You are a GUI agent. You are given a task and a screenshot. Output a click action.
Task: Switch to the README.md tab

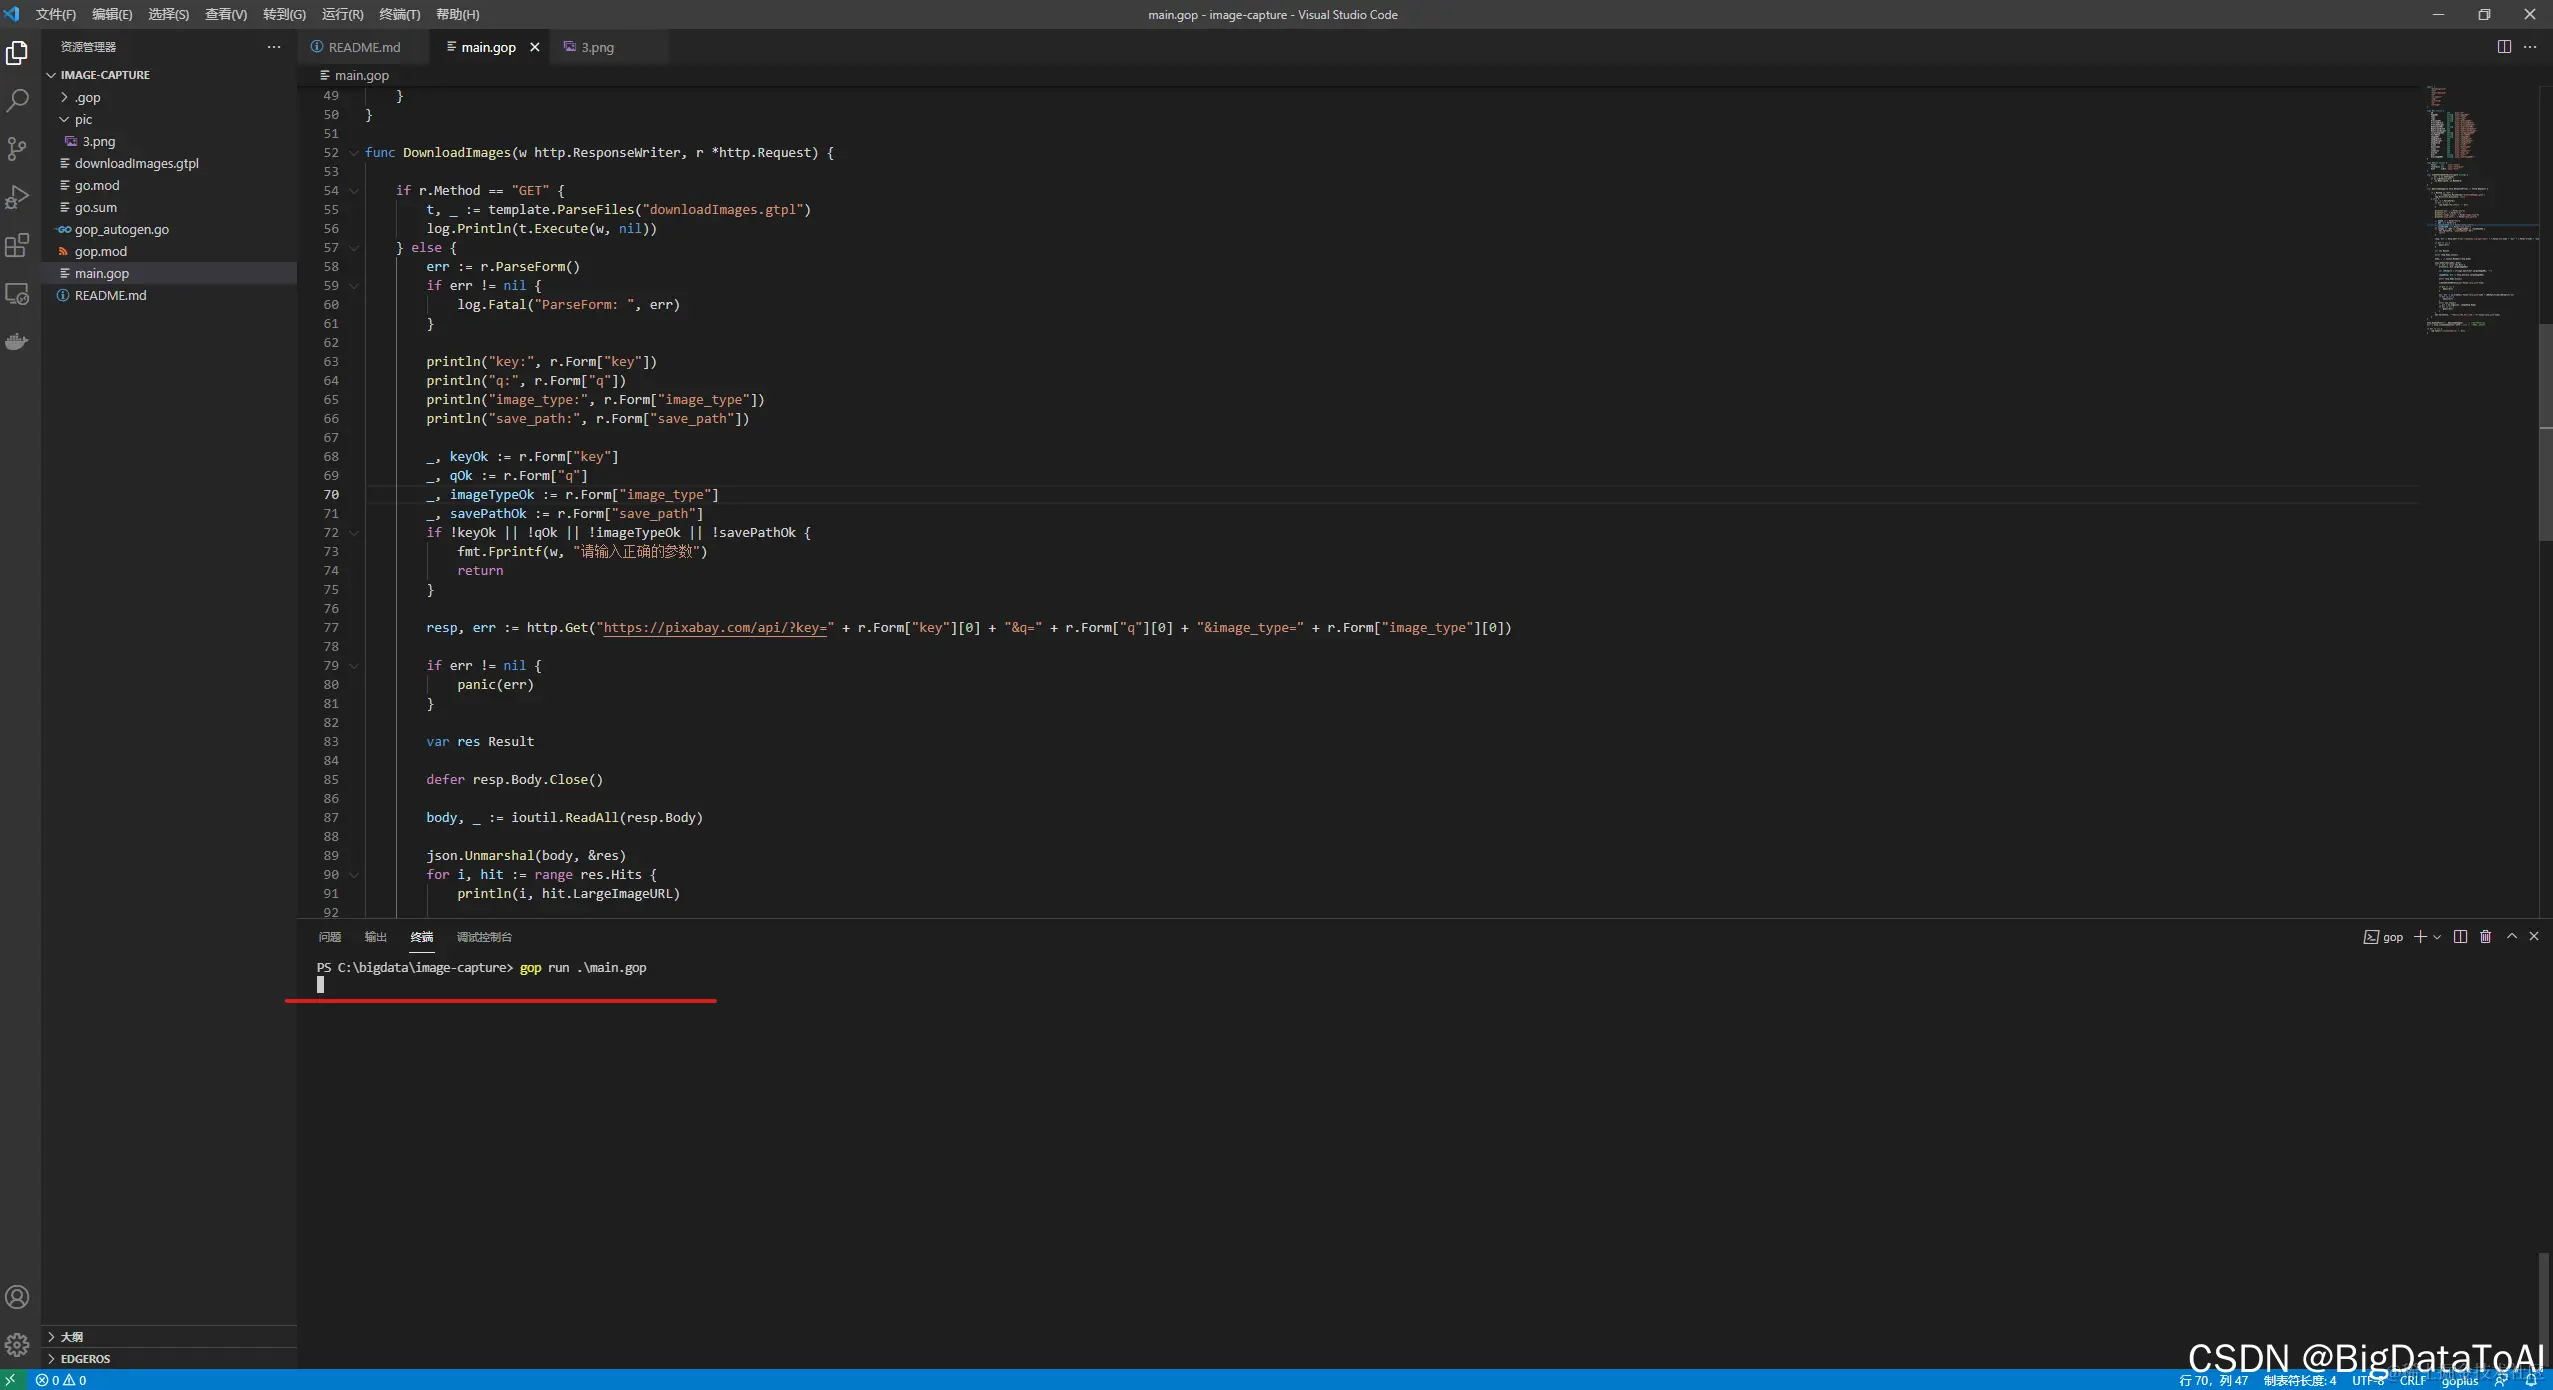(x=364, y=47)
